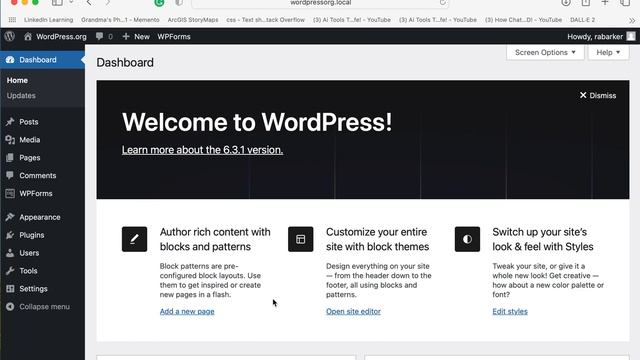This screenshot has width=640, height=360.
Task: Click the Posts pin icon
Action: [10, 122]
